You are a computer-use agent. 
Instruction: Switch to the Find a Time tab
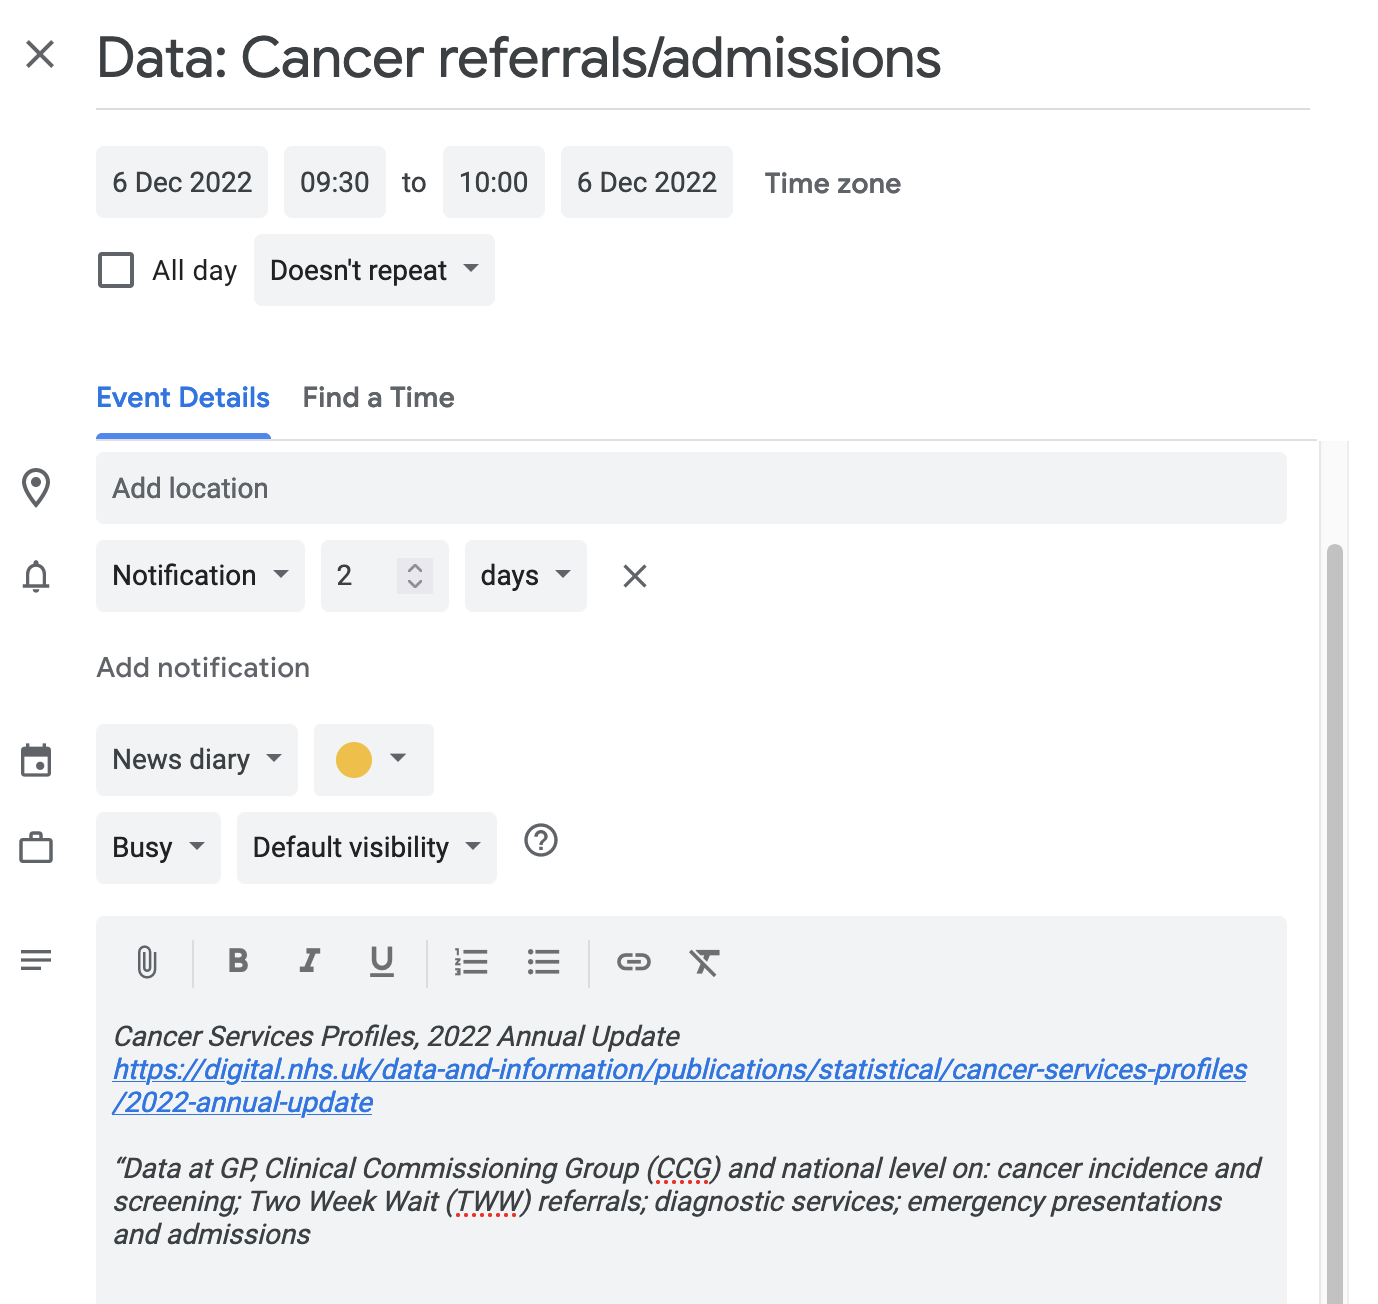(378, 397)
